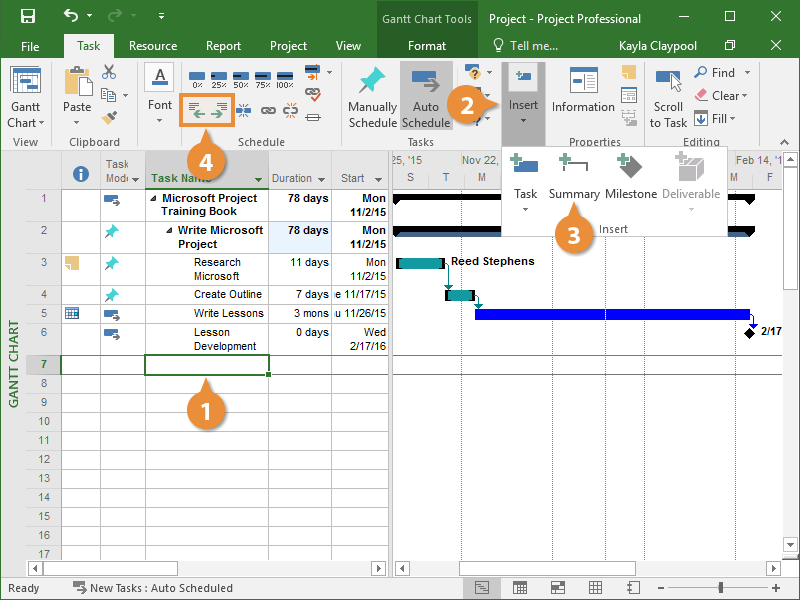Insert a Summary task

[x=574, y=176]
